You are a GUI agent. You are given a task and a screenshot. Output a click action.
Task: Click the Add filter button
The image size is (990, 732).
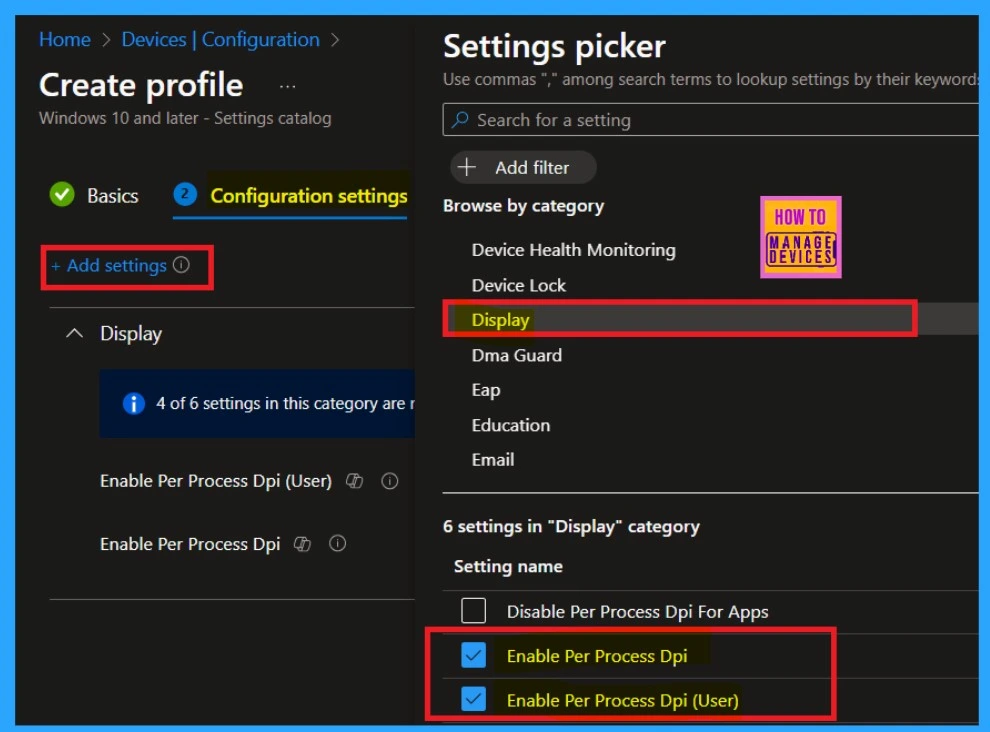(523, 167)
